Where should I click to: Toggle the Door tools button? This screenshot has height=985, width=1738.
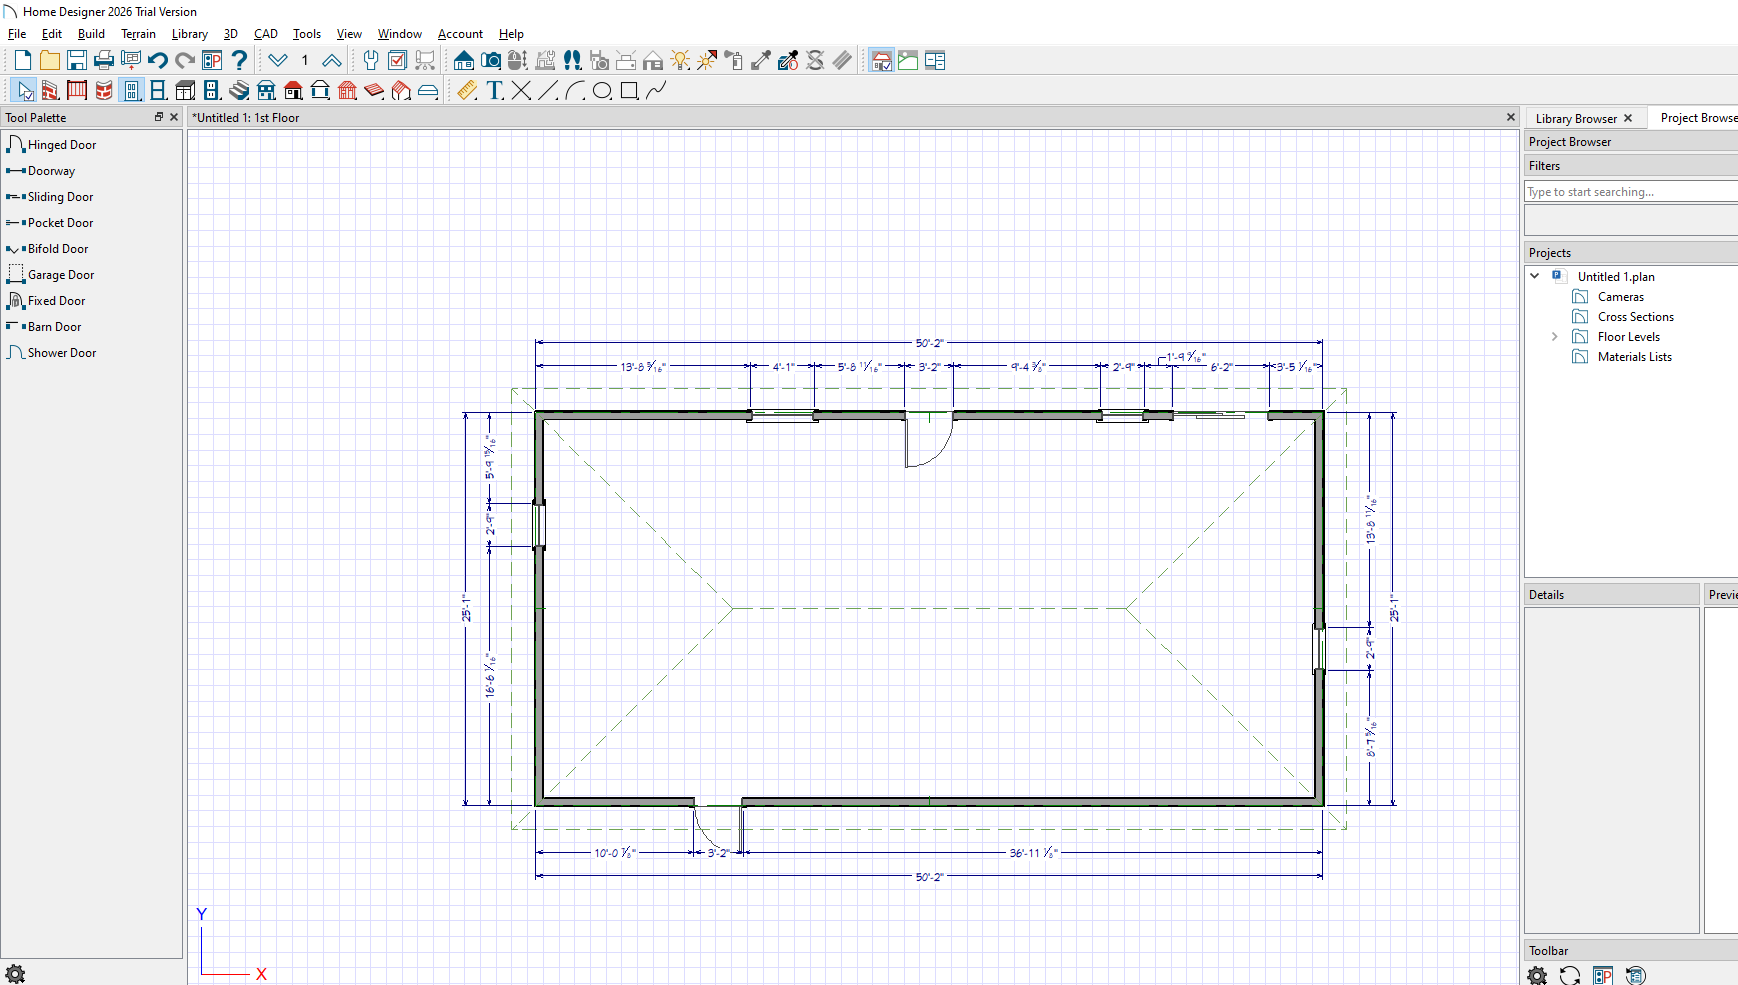pos(131,91)
